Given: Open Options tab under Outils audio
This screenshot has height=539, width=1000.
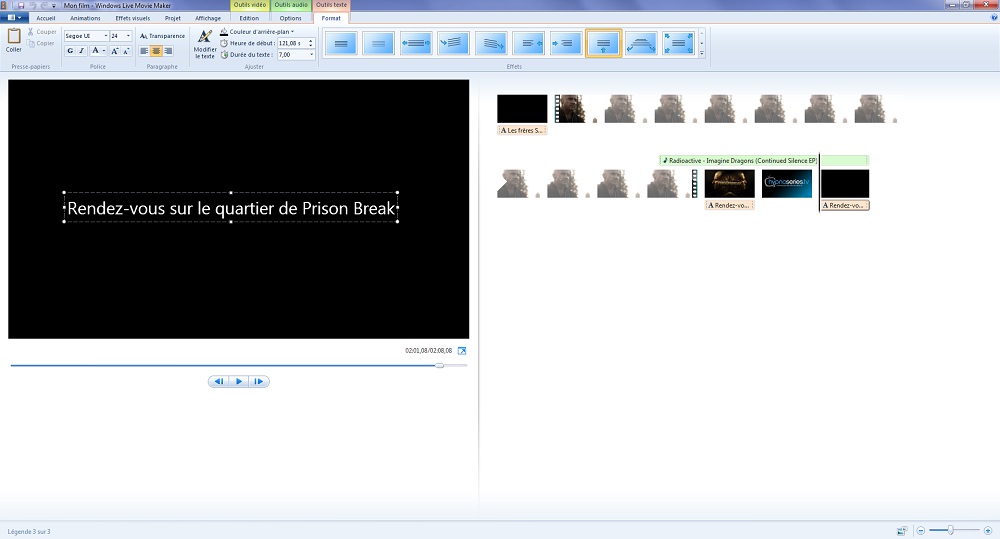Looking at the screenshot, I should click(x=290, y=18).
